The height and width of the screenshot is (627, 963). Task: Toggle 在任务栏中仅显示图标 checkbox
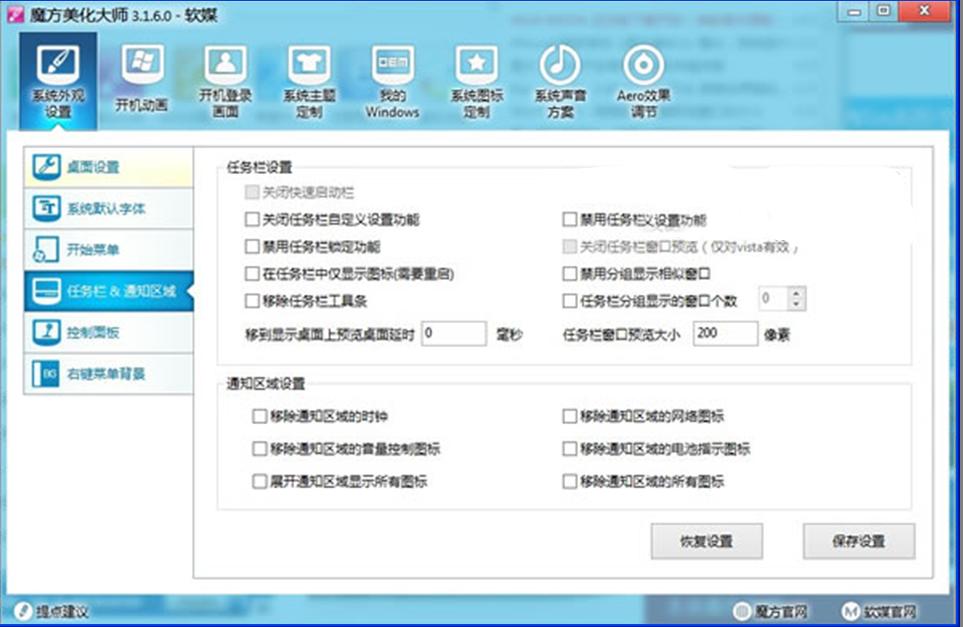click(x=252, y=273)
